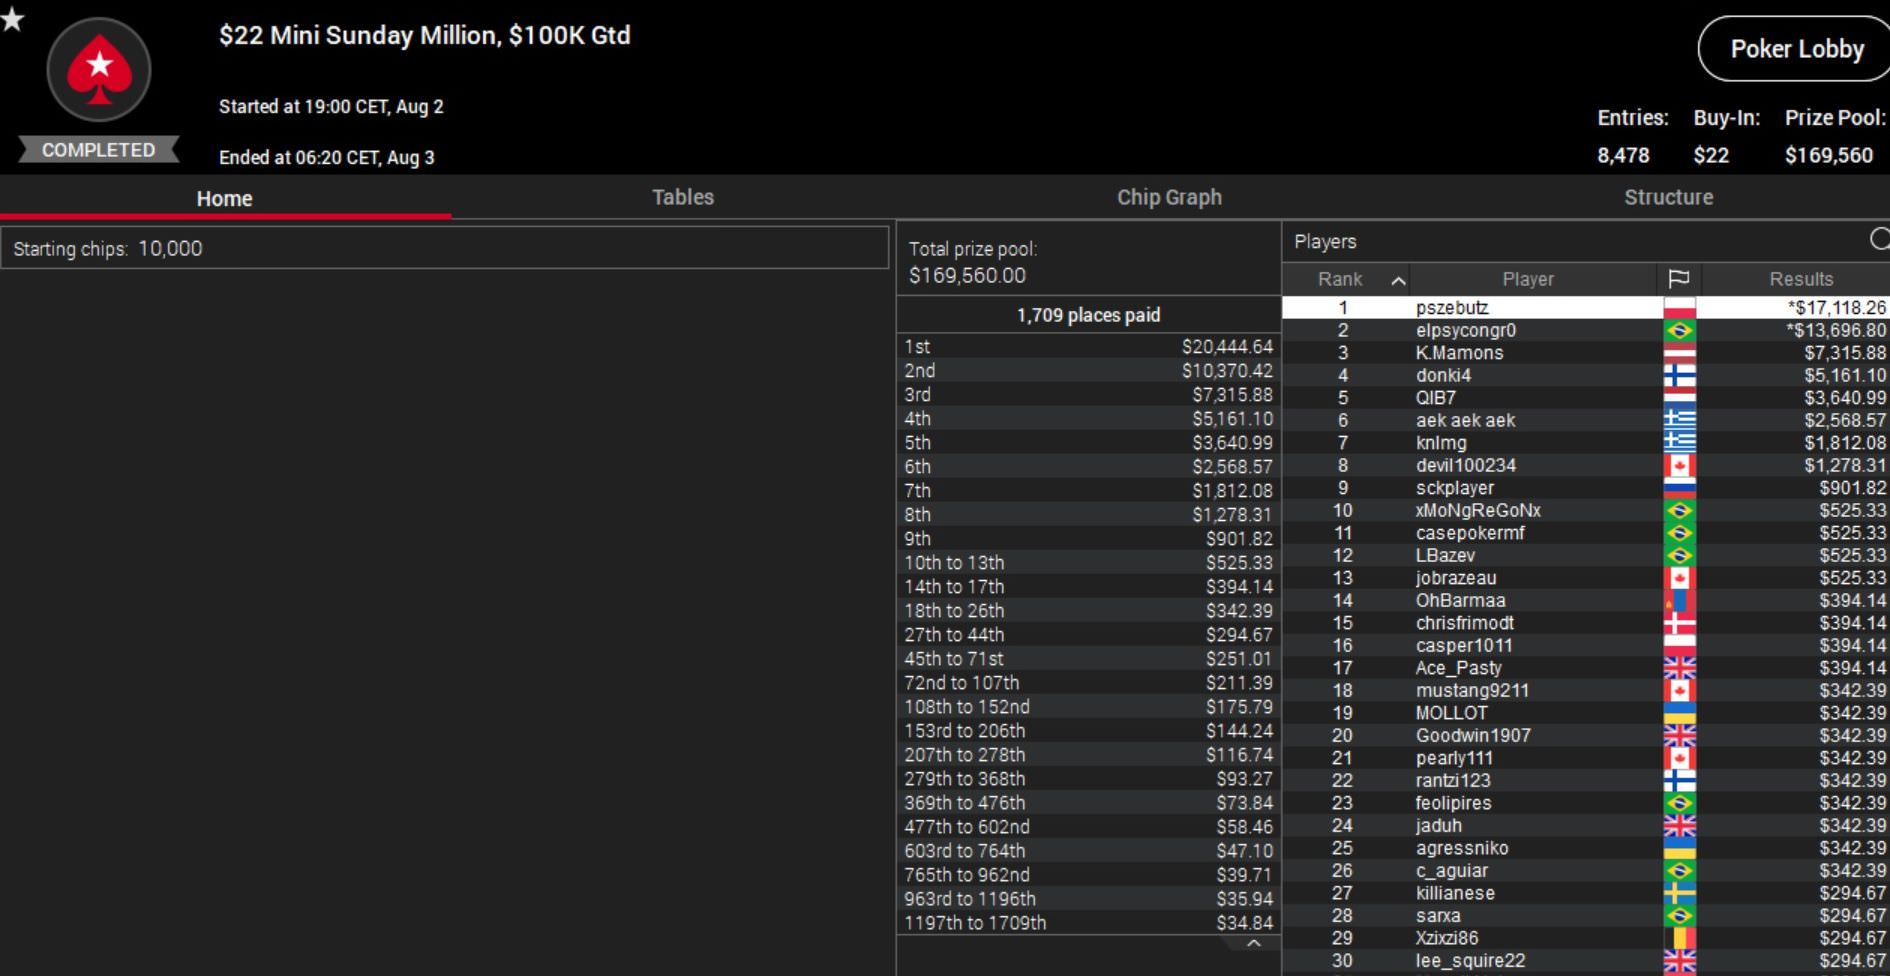
Task: Click UK flag beside Ace_Pasty
Action: click(x=1679, y=668)
